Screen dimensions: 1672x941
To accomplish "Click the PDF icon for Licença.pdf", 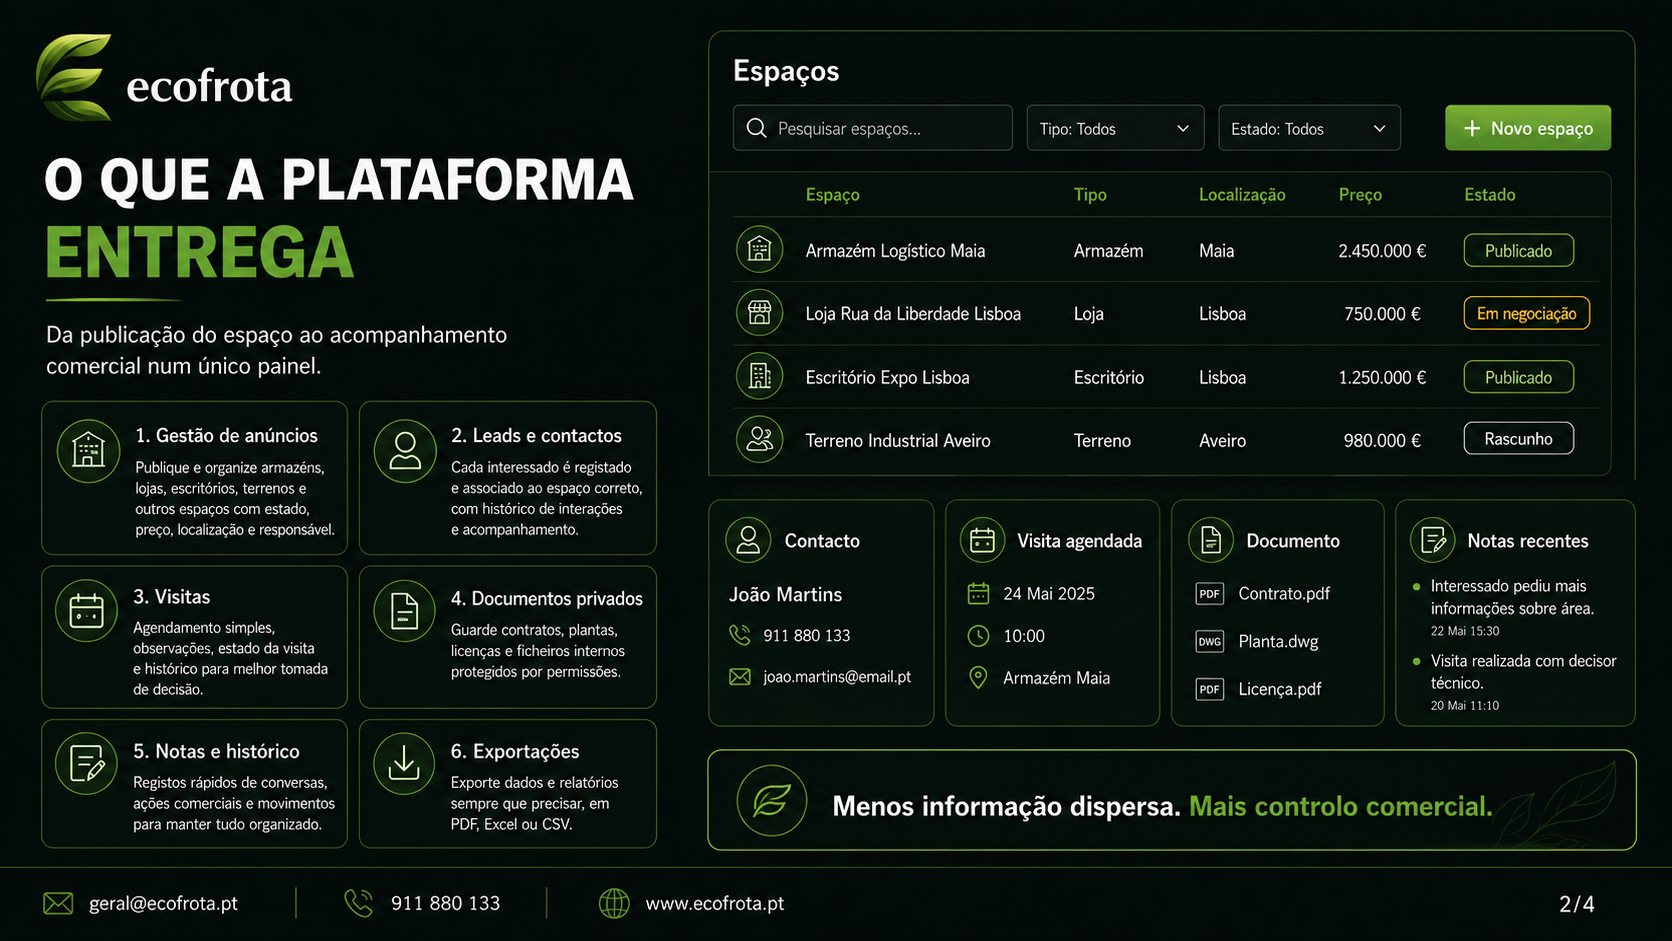I will (1210, 689).
